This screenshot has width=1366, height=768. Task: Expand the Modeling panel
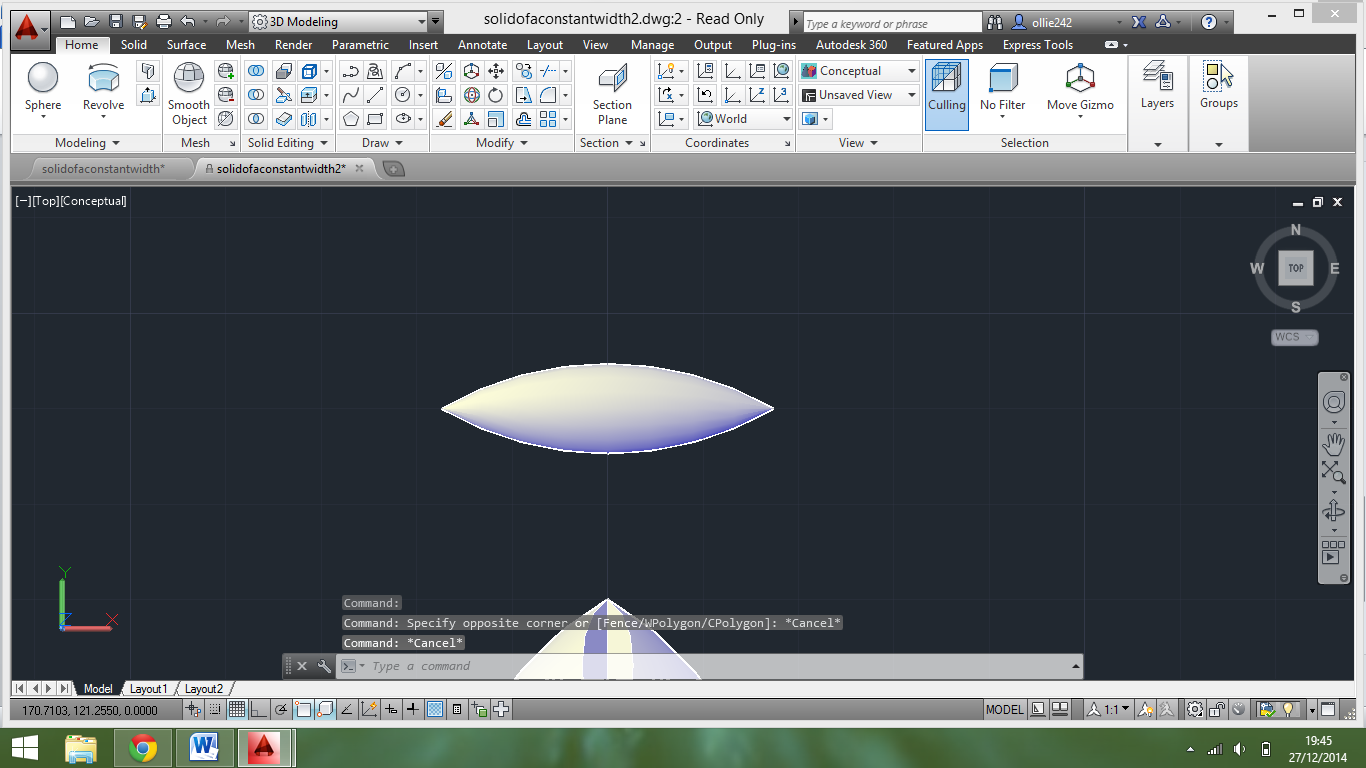87,143
